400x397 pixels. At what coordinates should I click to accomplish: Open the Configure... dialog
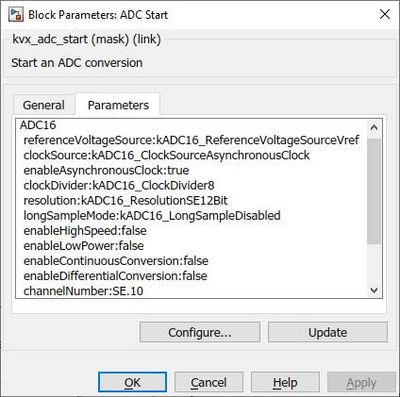coord(200,332)
